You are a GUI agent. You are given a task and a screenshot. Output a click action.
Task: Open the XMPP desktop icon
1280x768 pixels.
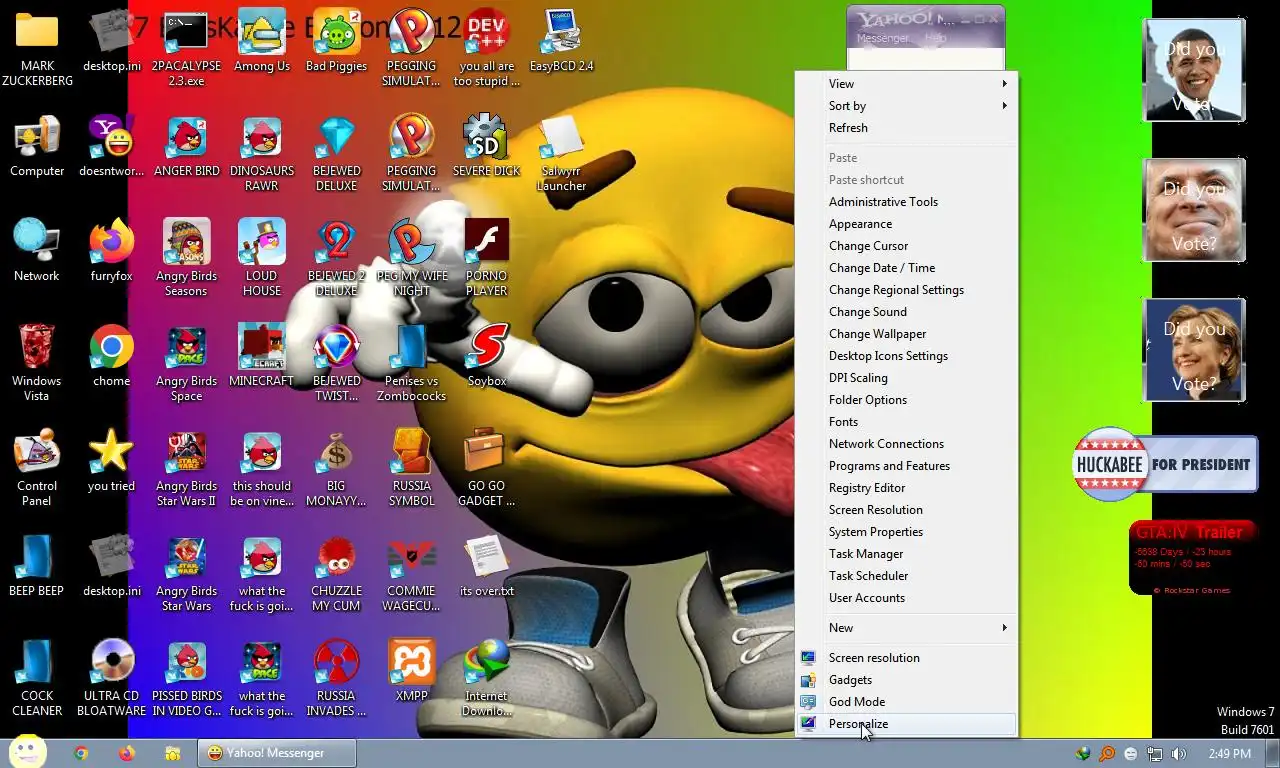point(411,672)
